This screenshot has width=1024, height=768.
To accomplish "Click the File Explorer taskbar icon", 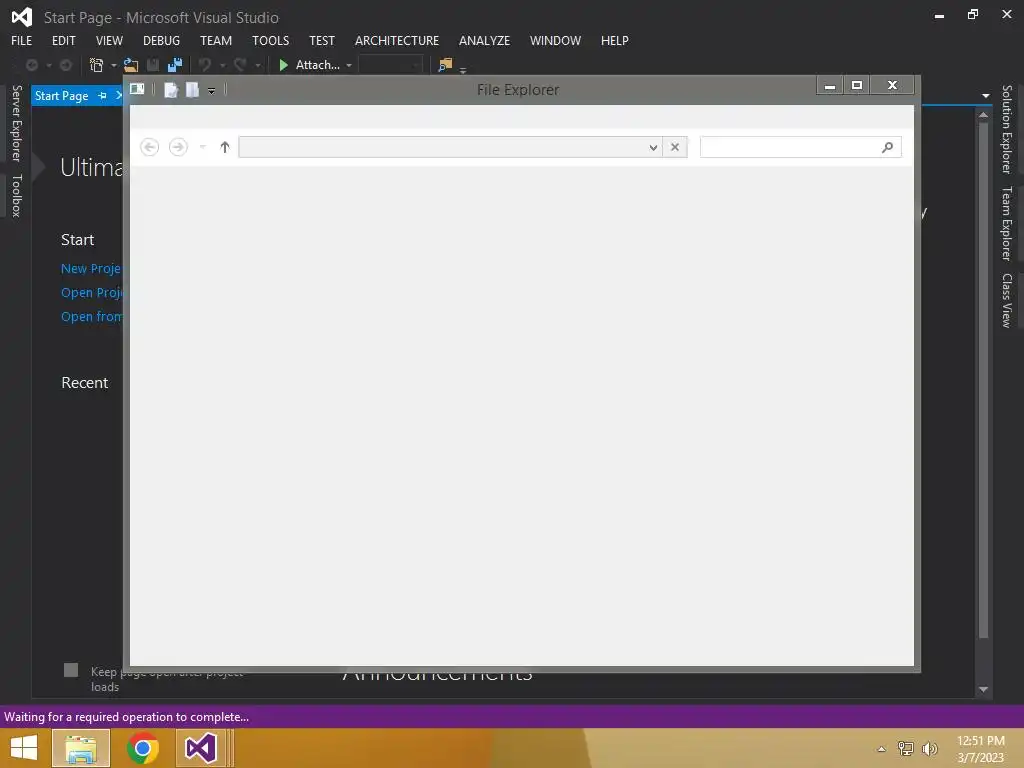I will [81, 748].
